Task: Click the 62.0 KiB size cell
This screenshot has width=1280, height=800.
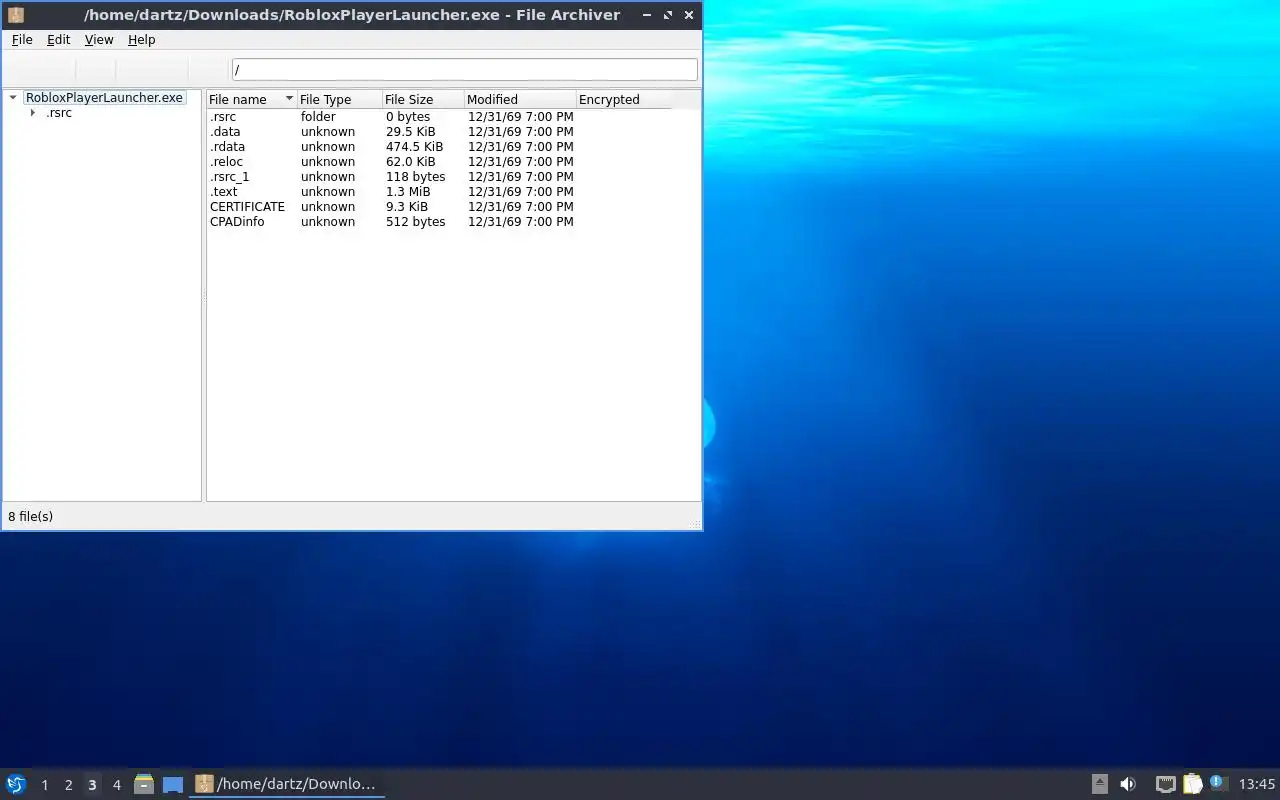Action: click(x=411, y=162)
